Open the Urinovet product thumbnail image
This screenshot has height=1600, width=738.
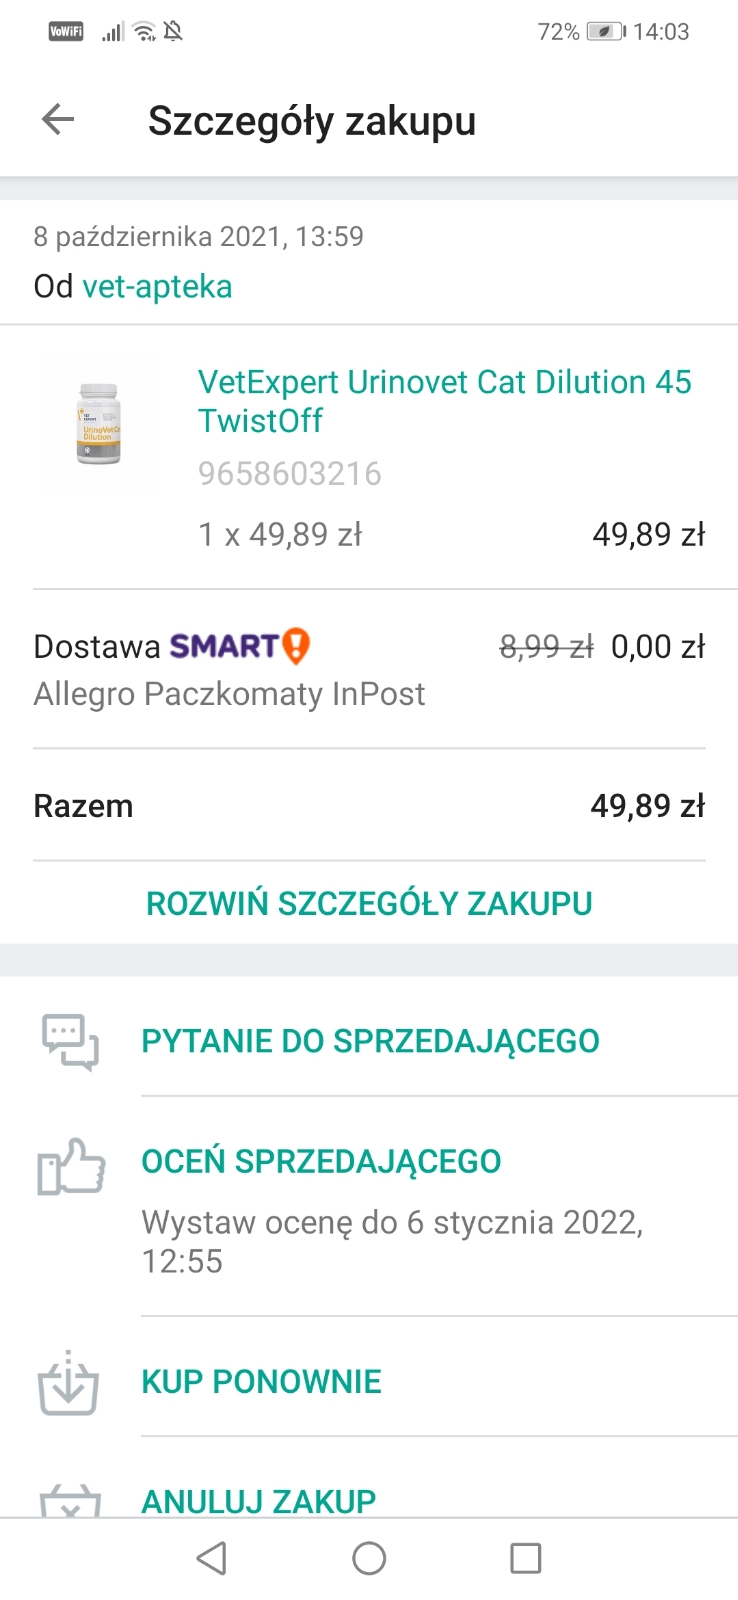[x=98, y=424]
